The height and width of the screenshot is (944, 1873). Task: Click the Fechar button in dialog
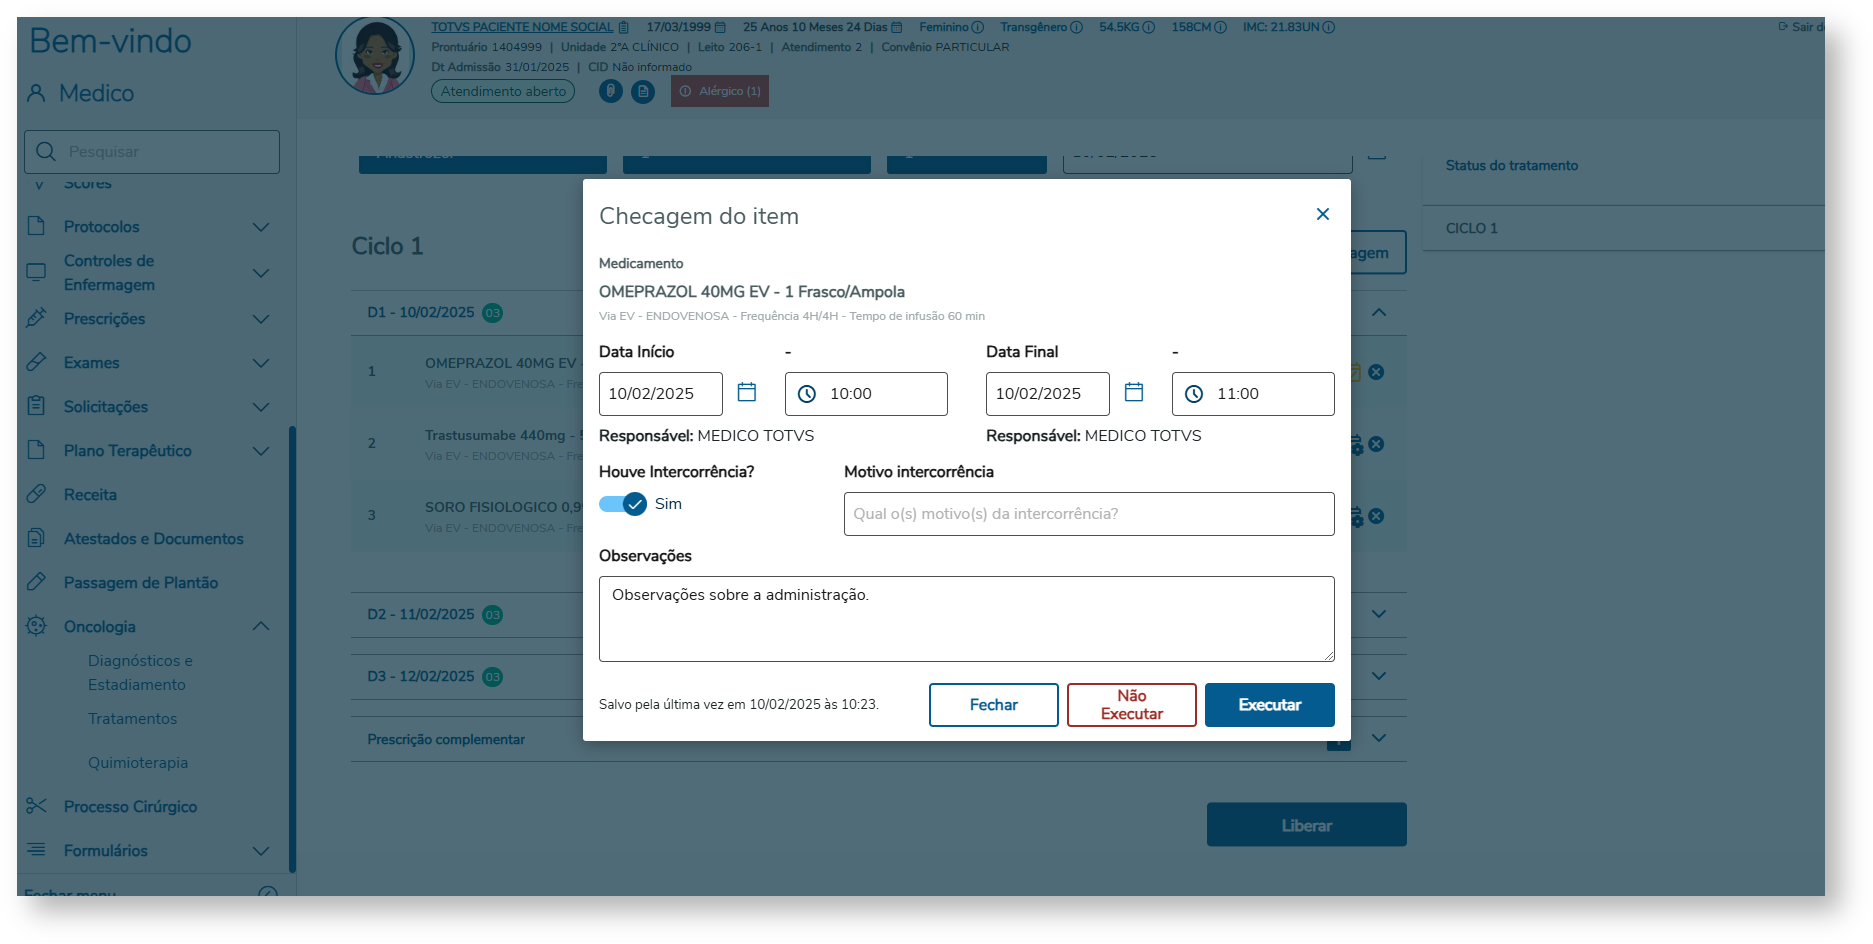[x=993, y=705]
